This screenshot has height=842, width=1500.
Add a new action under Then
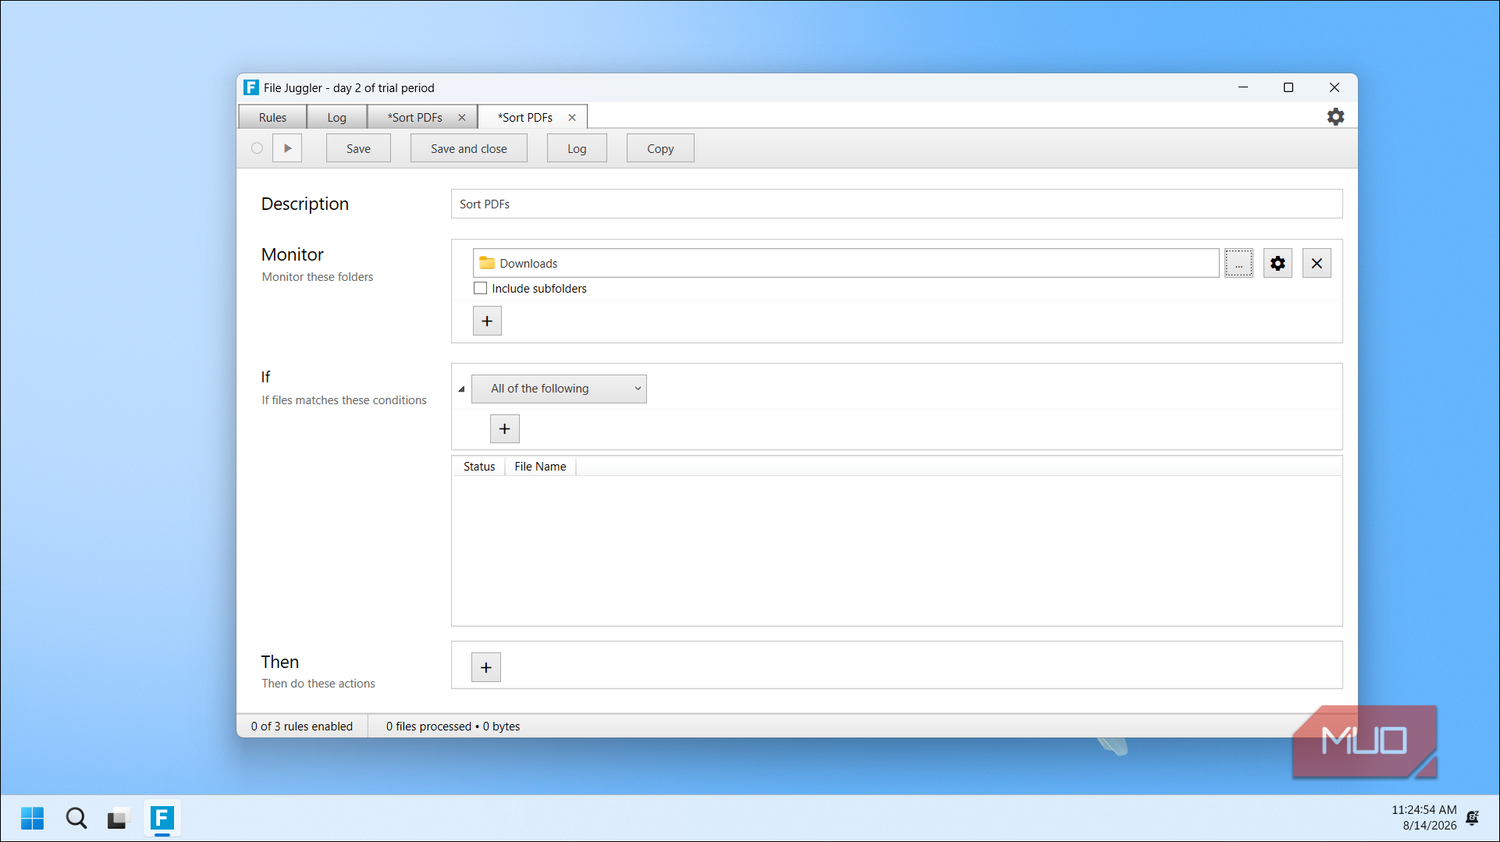(x=486, y=667)
